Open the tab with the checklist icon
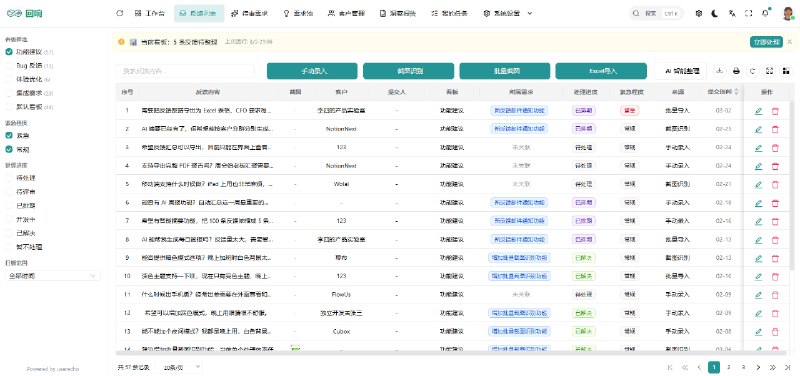800x376 pixels. click(449, 14)
